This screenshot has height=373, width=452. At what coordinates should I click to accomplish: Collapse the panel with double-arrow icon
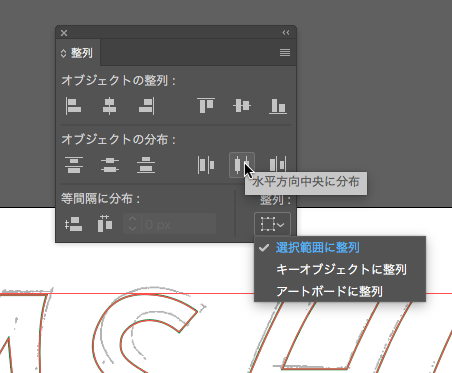pos(286,33)
